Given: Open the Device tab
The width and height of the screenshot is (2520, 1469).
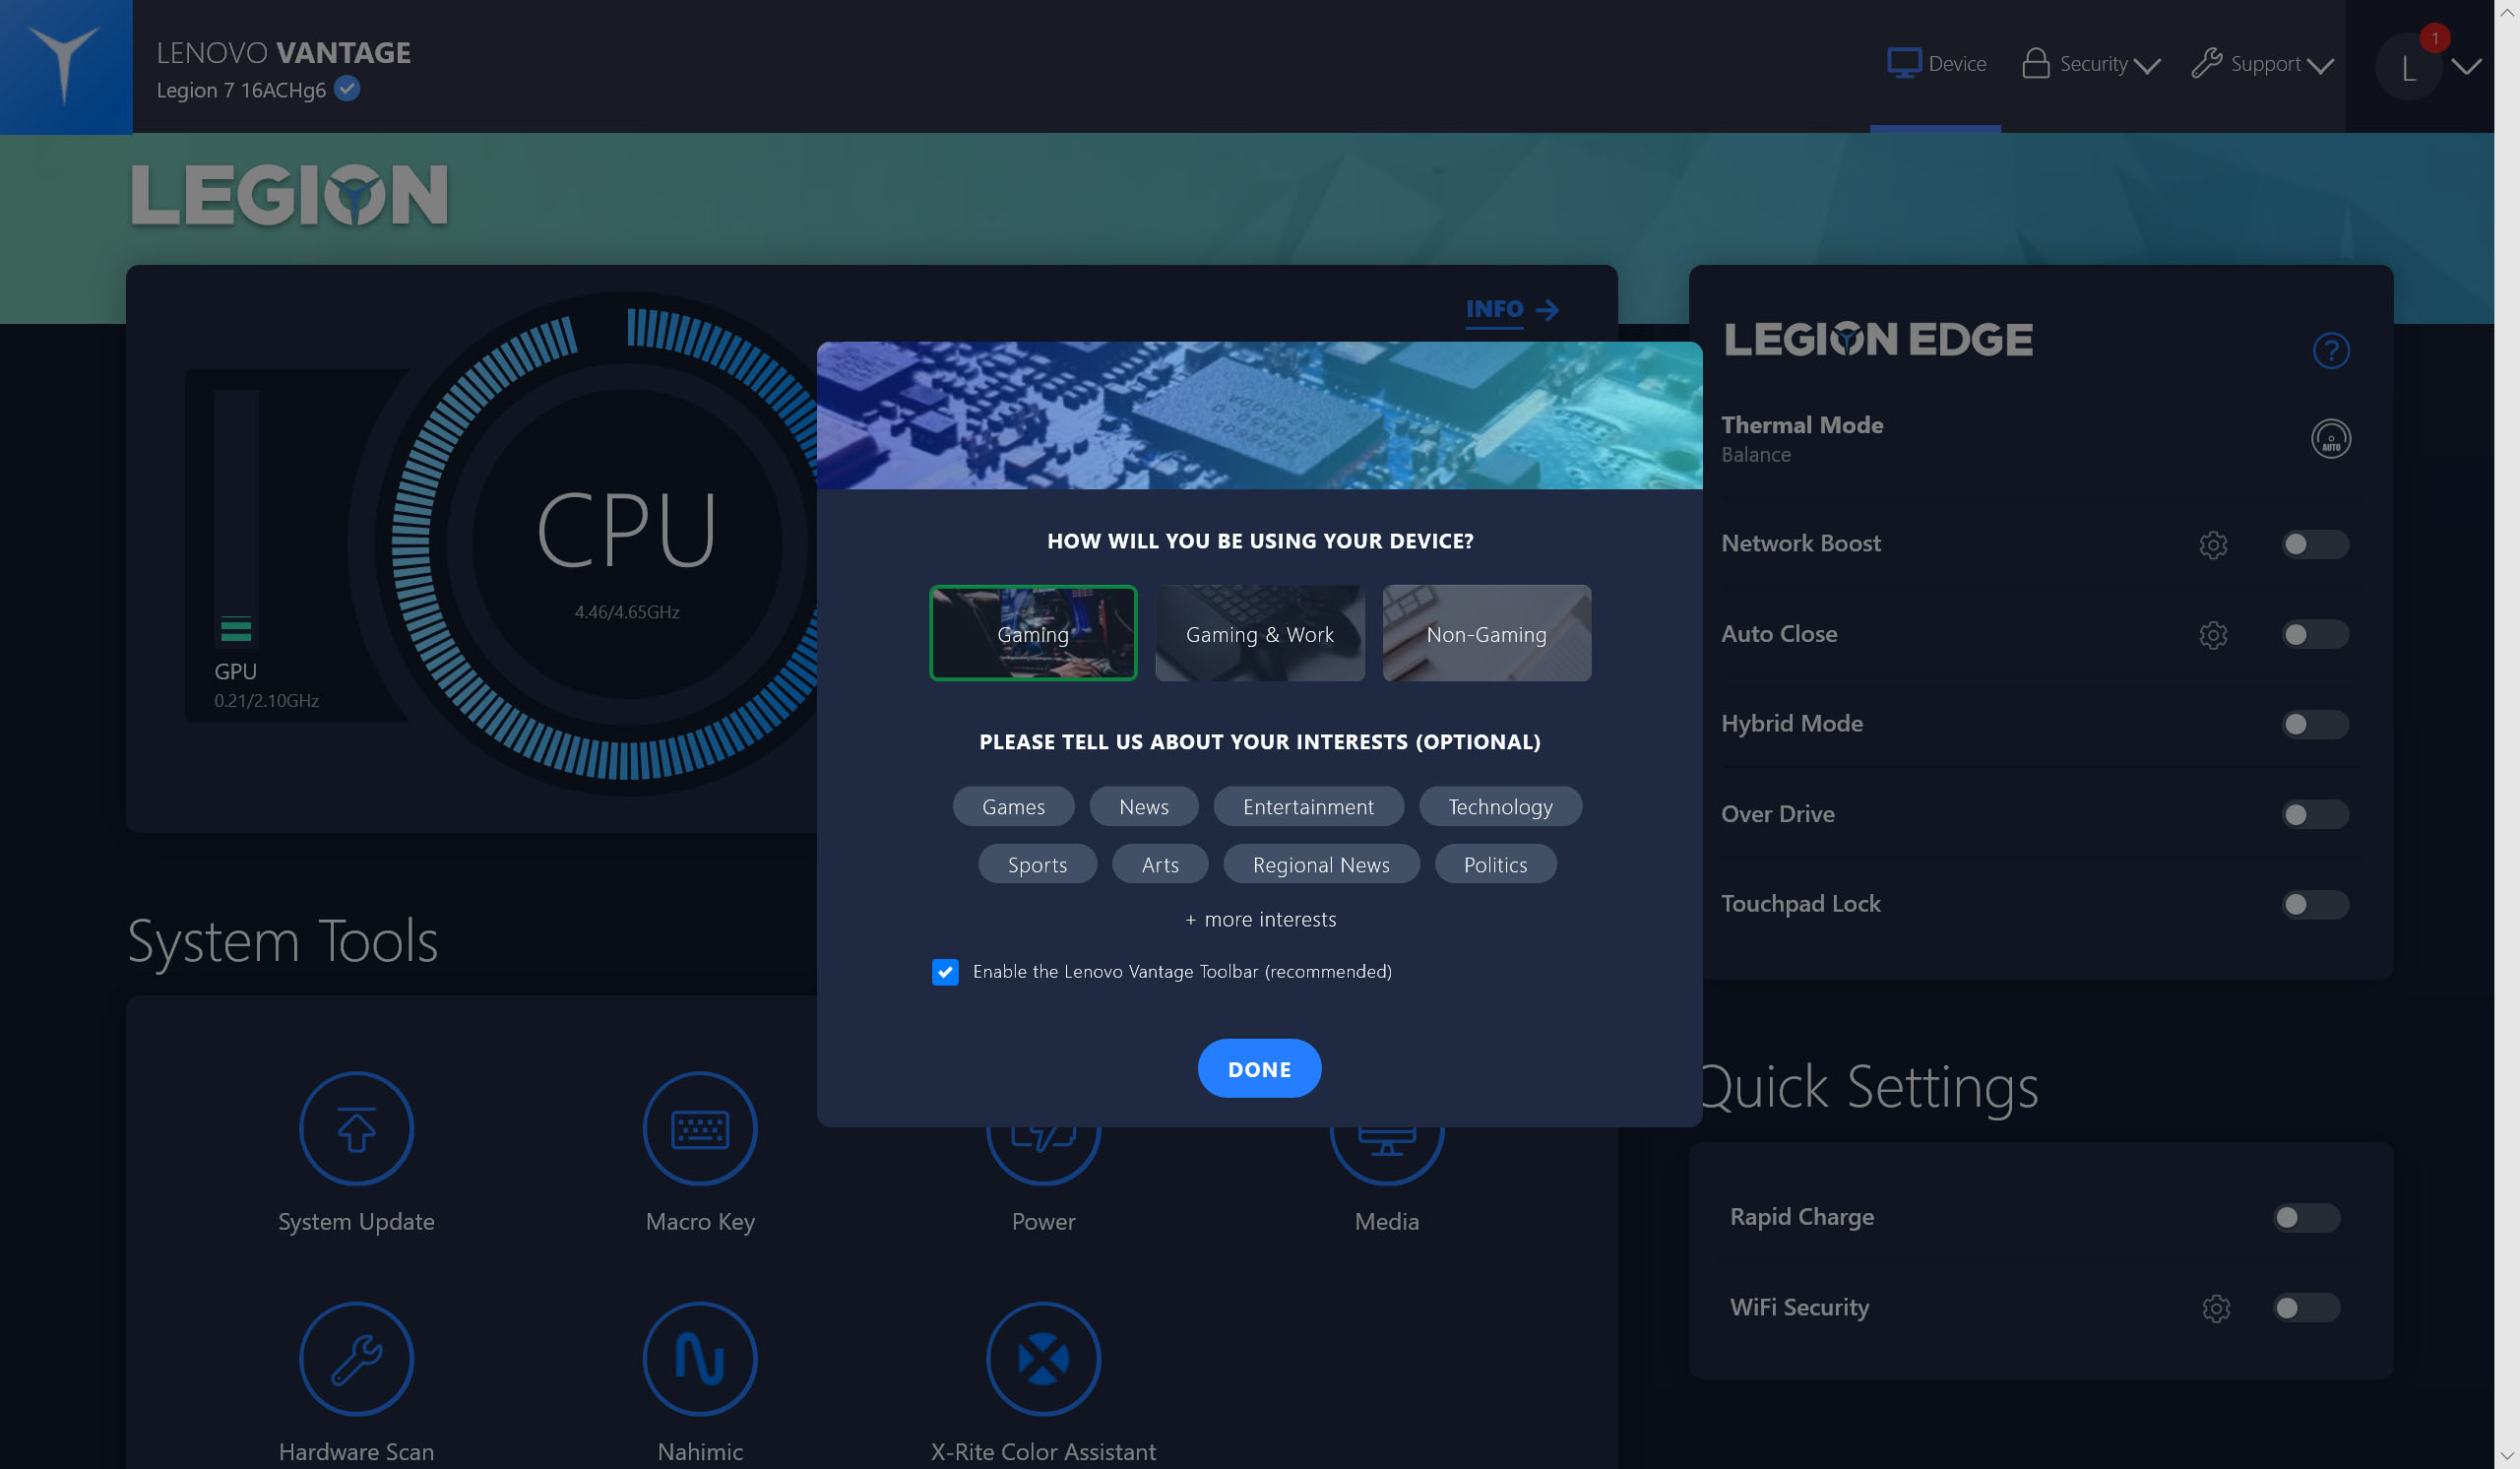Looking at the screenshot, I should (x=1936, y=64).
